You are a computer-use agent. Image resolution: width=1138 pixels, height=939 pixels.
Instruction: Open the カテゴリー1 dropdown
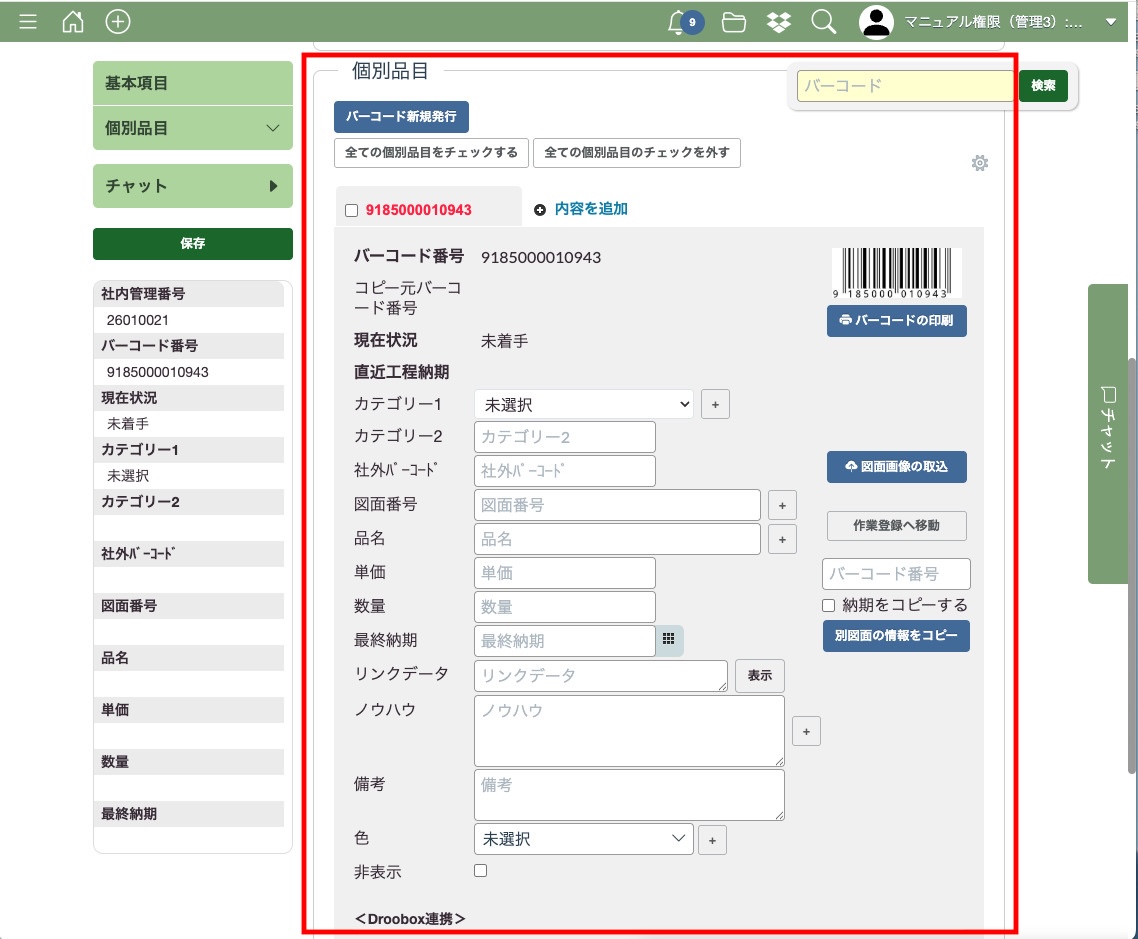tap(584, 404)
